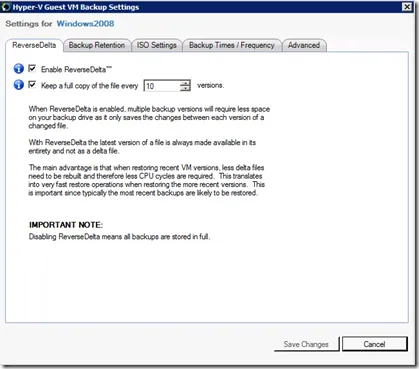Image resolution: width=419 pixels, height=369 pixels.
Task: Select the ReverseDelta tab
Action: point(34,45)
